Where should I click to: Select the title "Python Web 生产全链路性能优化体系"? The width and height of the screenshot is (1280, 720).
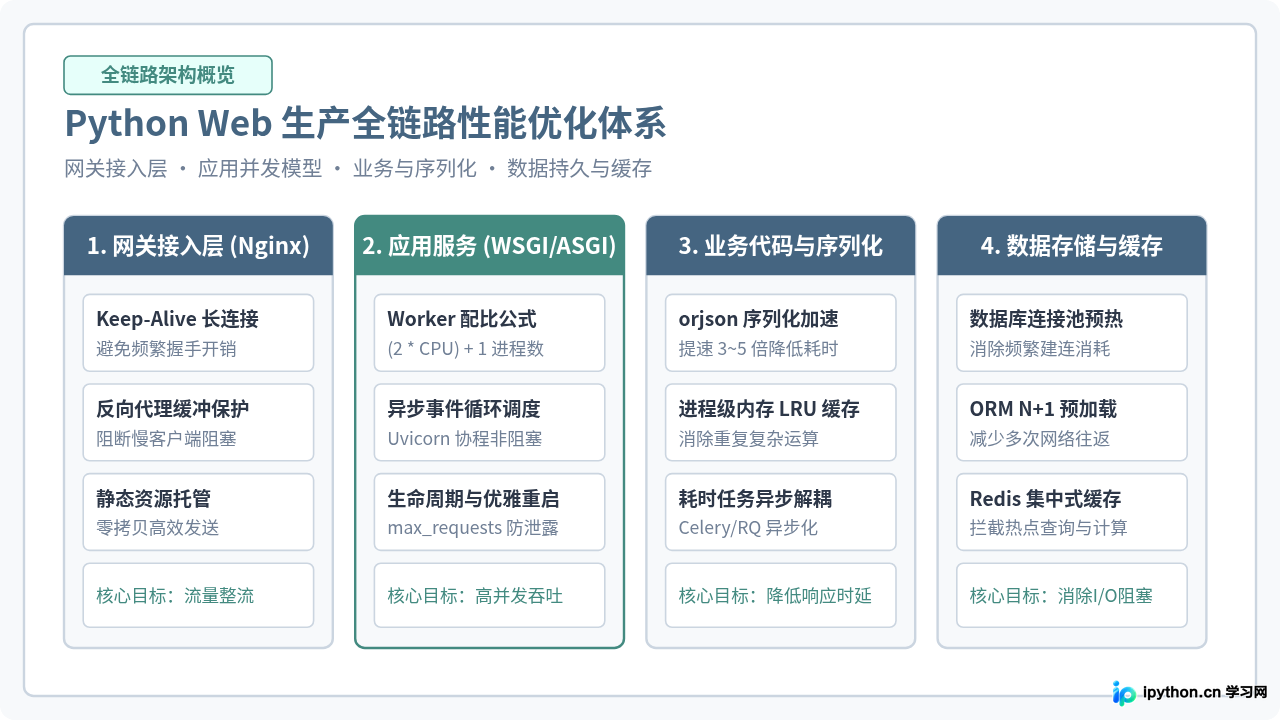point(365,124)
